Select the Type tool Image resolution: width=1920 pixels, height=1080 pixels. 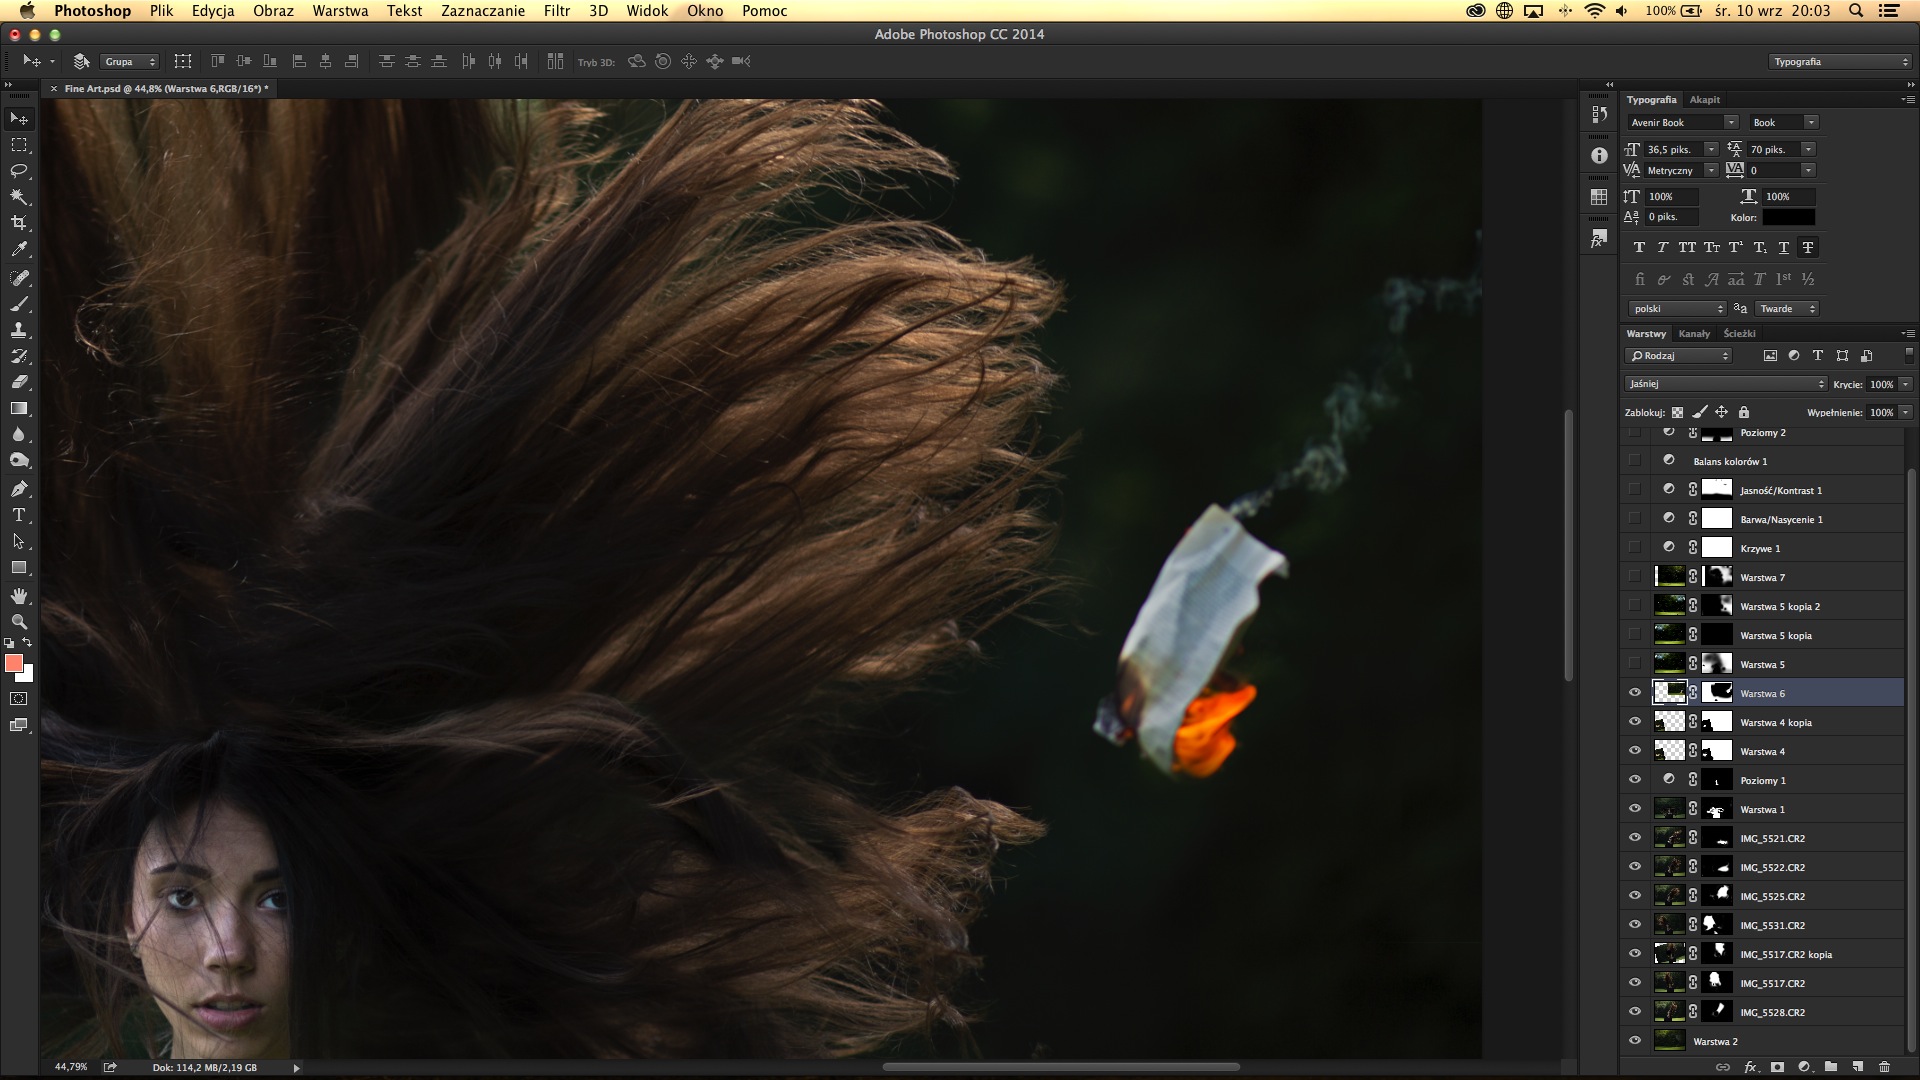18,514
